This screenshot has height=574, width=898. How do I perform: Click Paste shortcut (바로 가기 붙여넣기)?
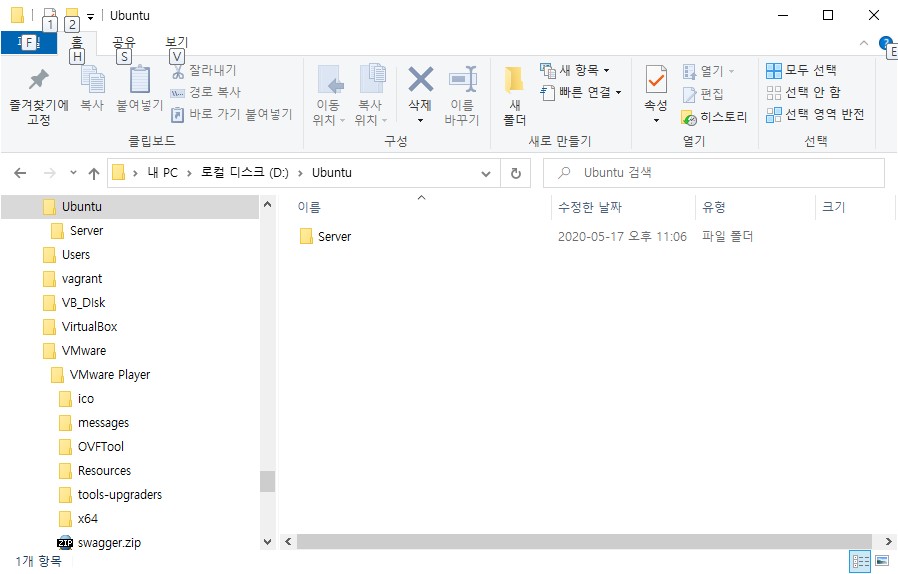(x=232, y=114)
